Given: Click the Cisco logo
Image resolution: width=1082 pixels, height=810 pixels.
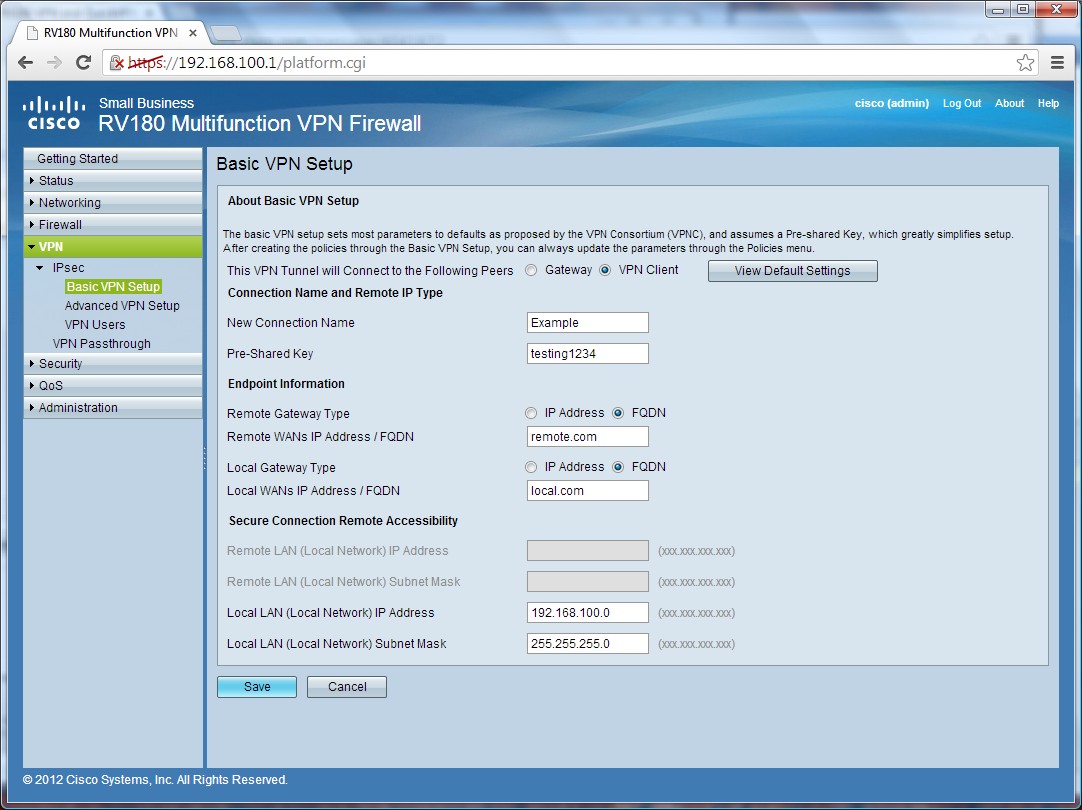Looking at the screenshot, I should tap(54, 114).
